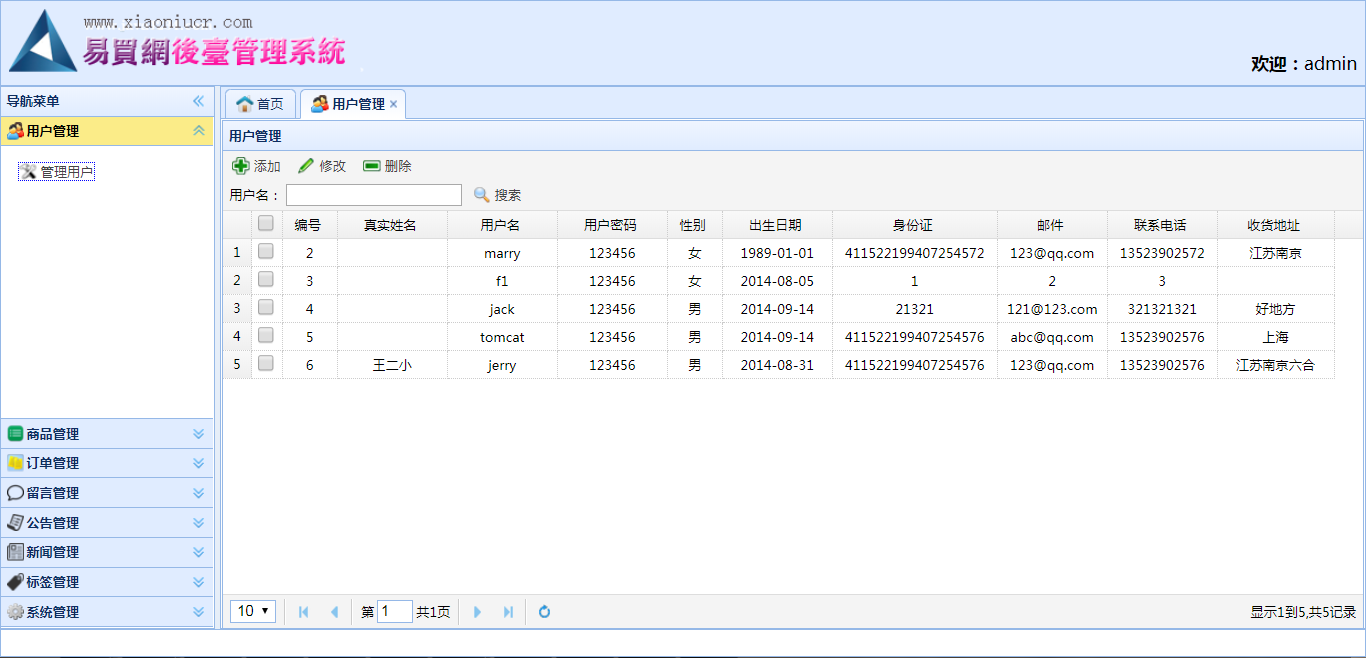Click the next page arrow icon
Screen dimensions: 1366x658
(x=477, y=611)
